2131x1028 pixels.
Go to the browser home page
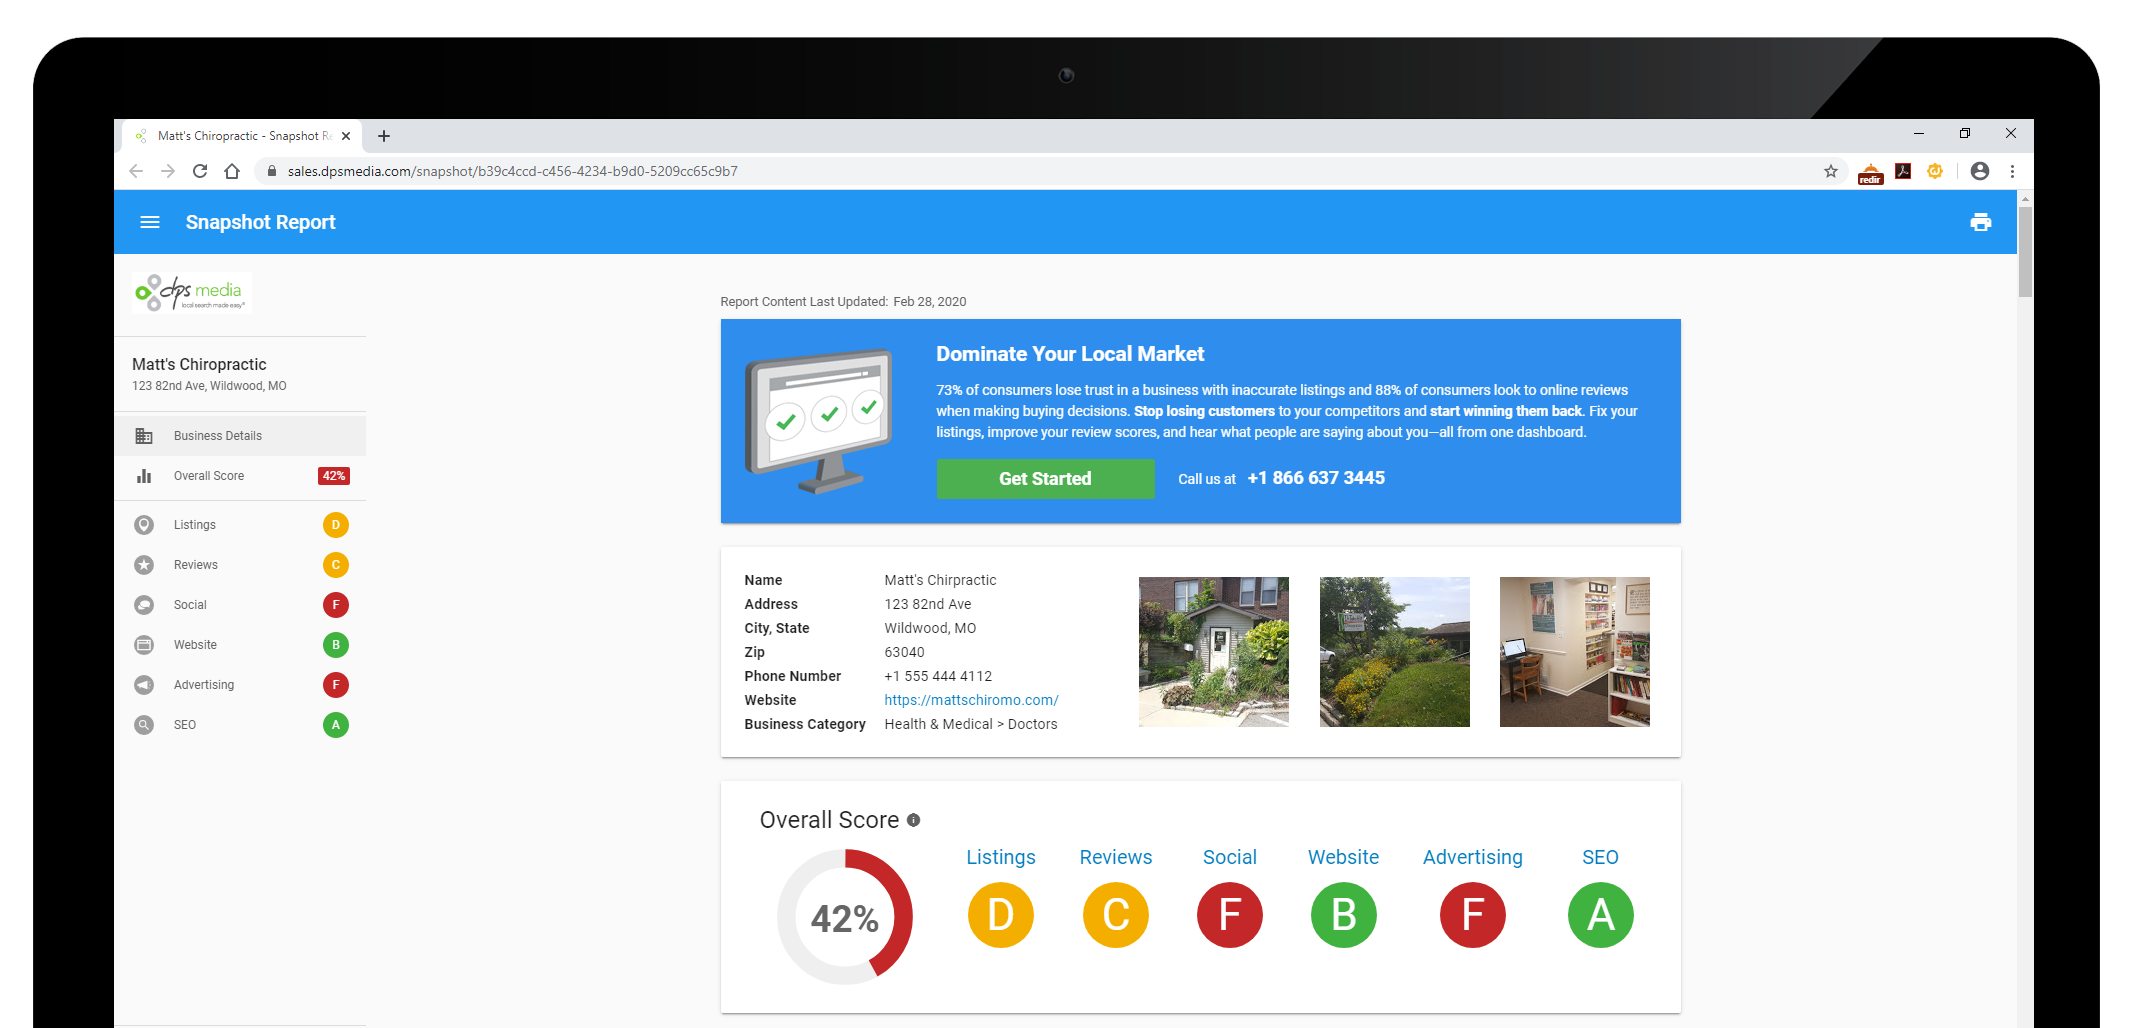(x=232, y=171)
